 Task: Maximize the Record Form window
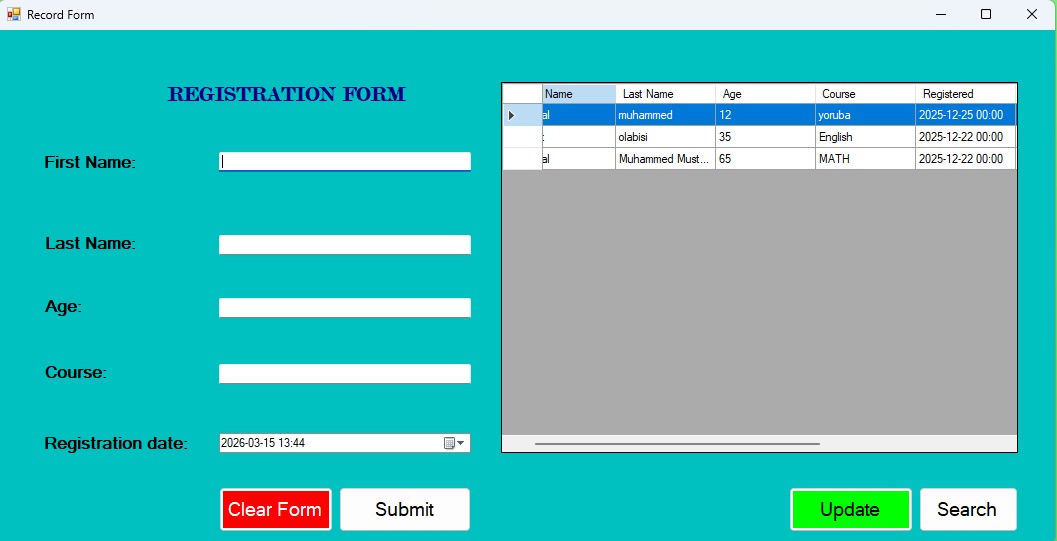tap(985, 14)
